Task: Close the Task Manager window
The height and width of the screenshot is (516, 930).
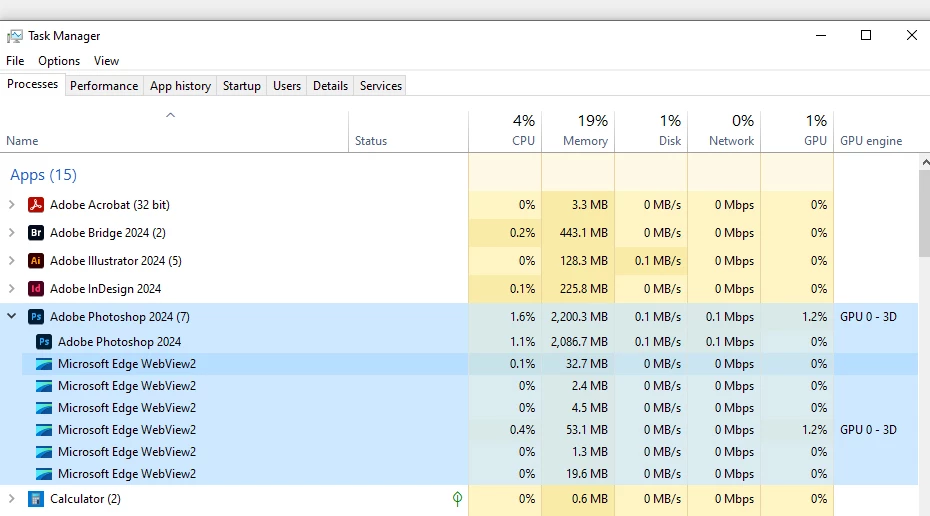Action: click(x=912, y=36)
